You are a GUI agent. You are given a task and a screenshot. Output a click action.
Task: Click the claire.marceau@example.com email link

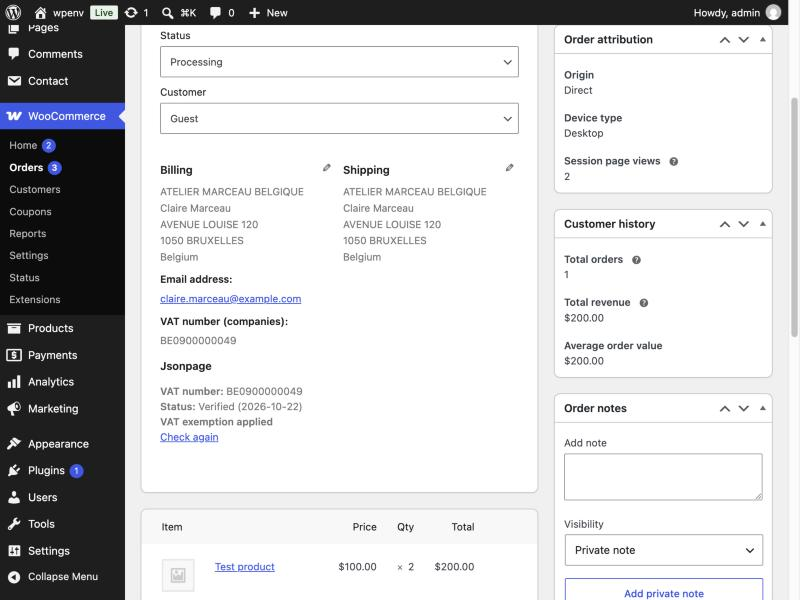pyautogui.click(x=231, y=299)
